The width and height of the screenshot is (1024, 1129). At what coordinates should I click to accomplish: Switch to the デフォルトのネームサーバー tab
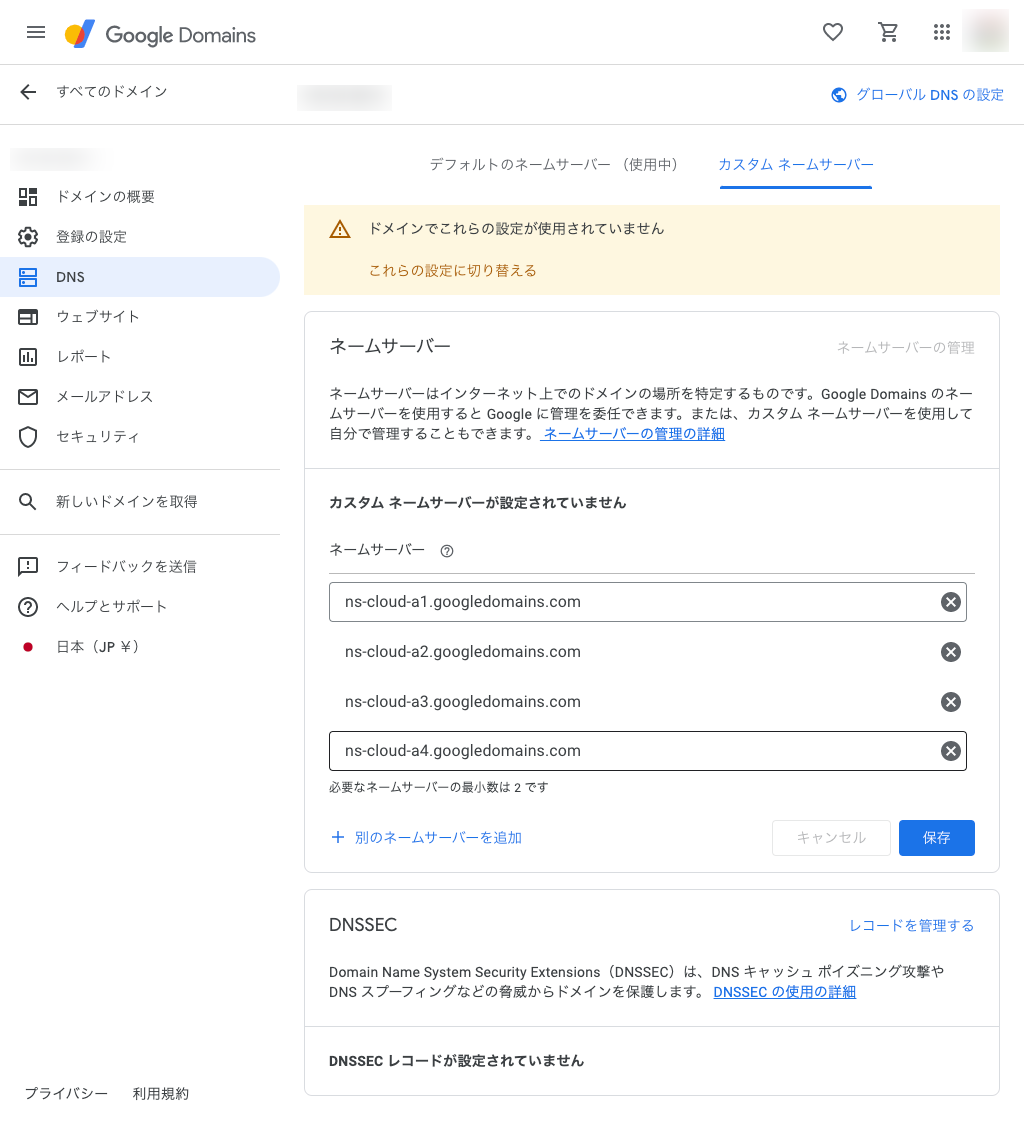554,164
